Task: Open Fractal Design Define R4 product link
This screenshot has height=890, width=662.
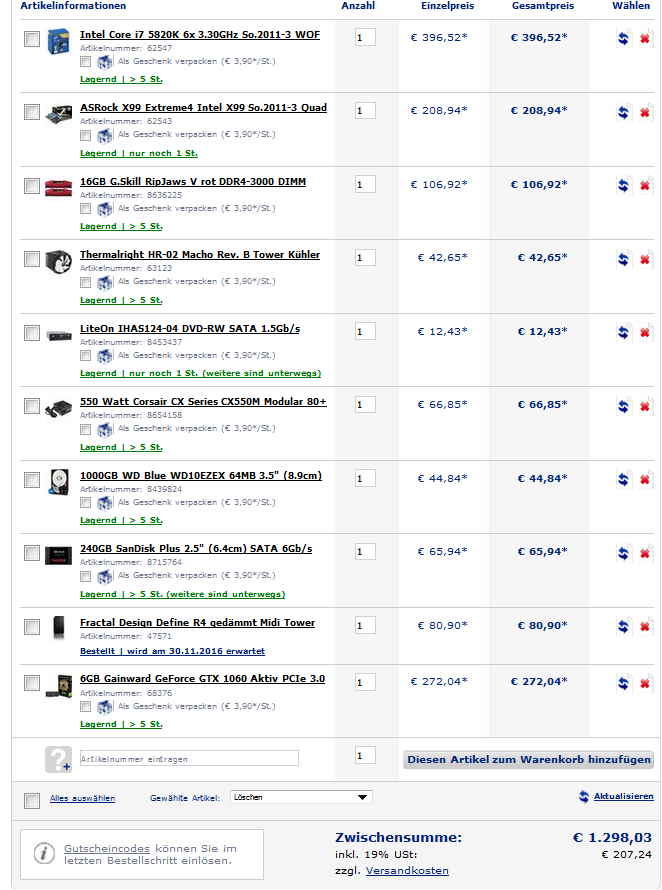Action: pos(198,623)
